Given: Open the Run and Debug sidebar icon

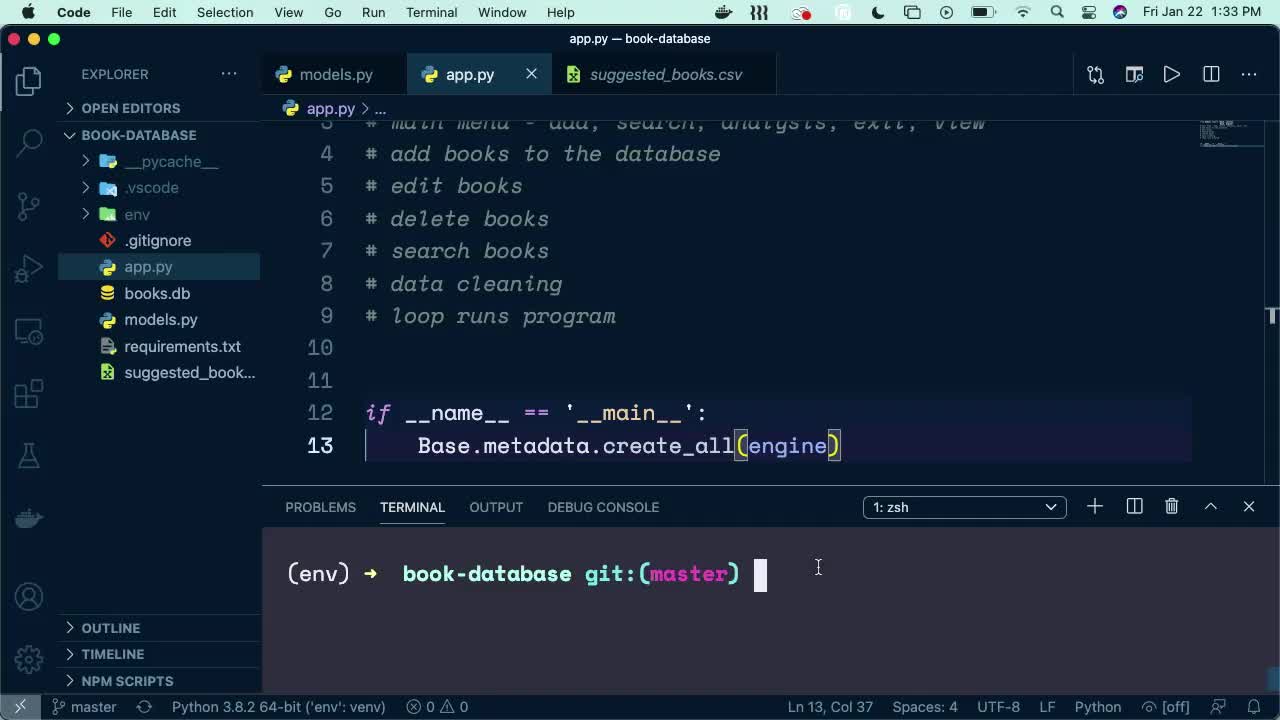Looking at the screenshot, I should (27, 267).
